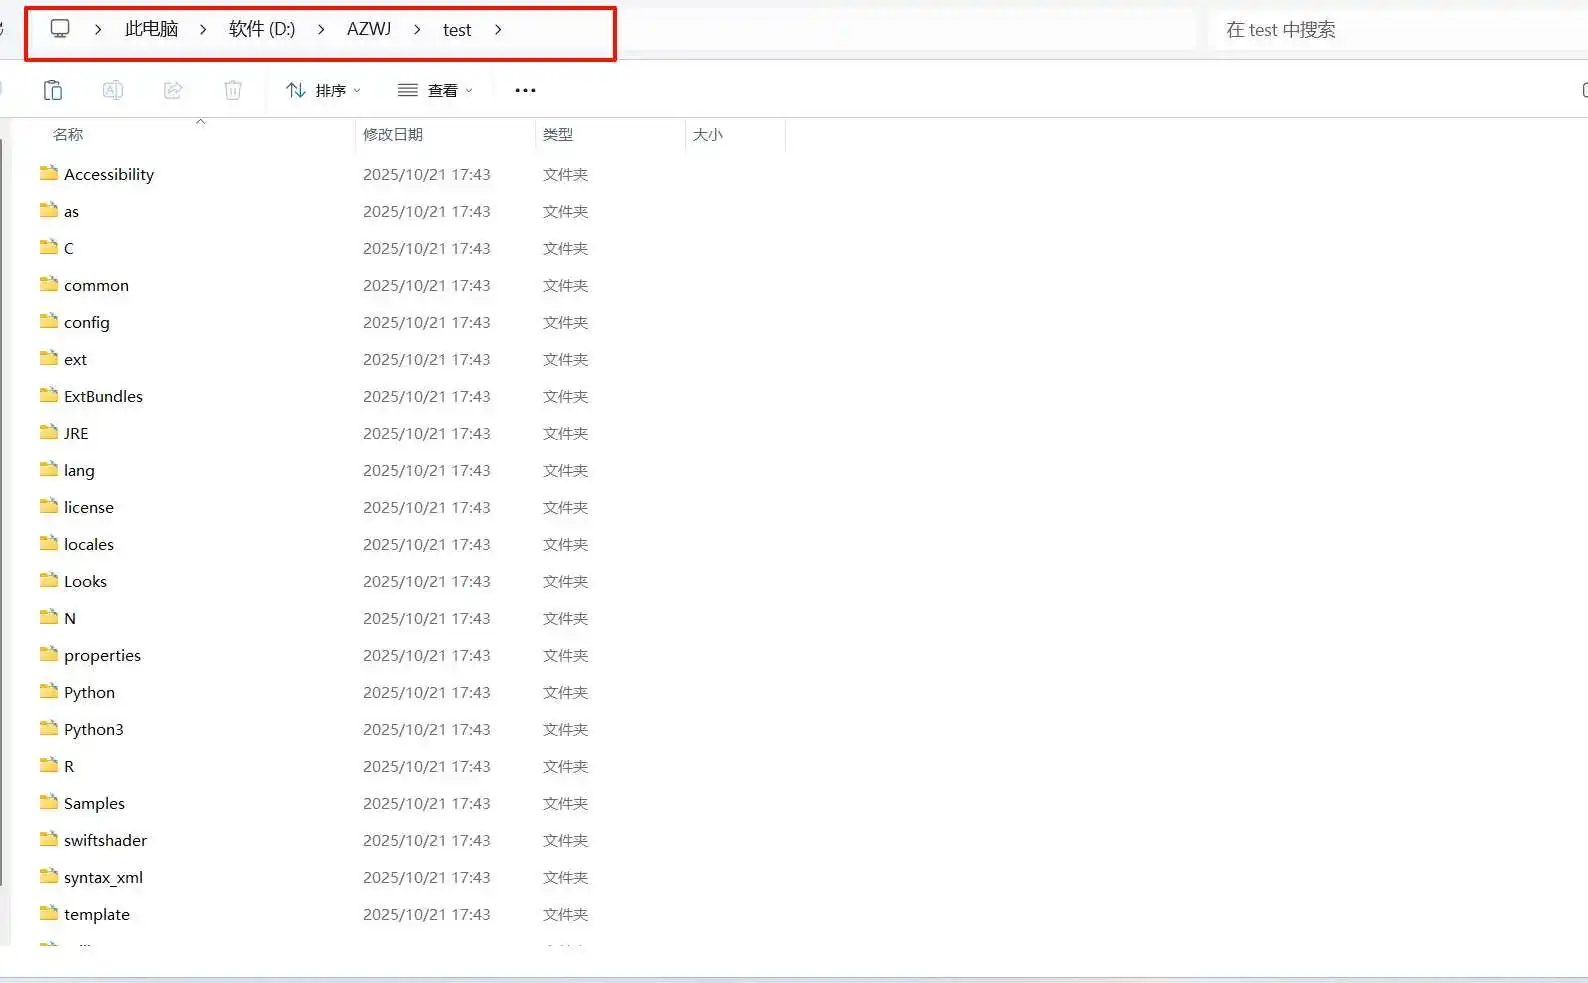Viewport: 1588px width, 983px height.
Task: Click the Accessibility folder icon
Action: (49, 174)
